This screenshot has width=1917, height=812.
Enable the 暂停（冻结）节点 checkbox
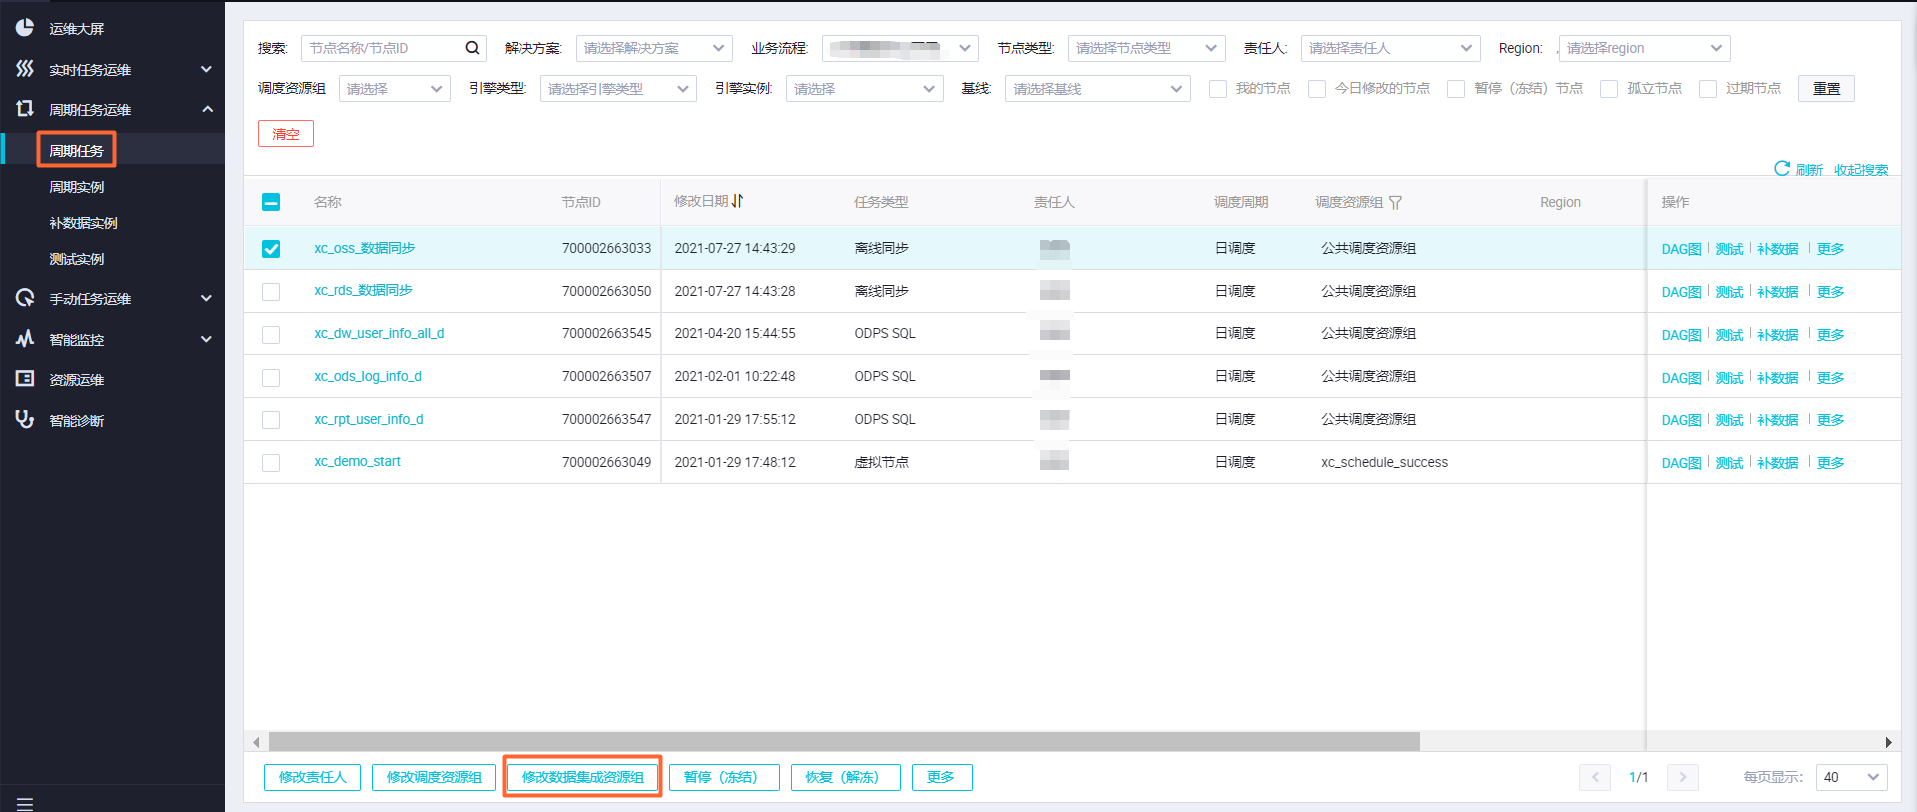tap(1456, 89)
